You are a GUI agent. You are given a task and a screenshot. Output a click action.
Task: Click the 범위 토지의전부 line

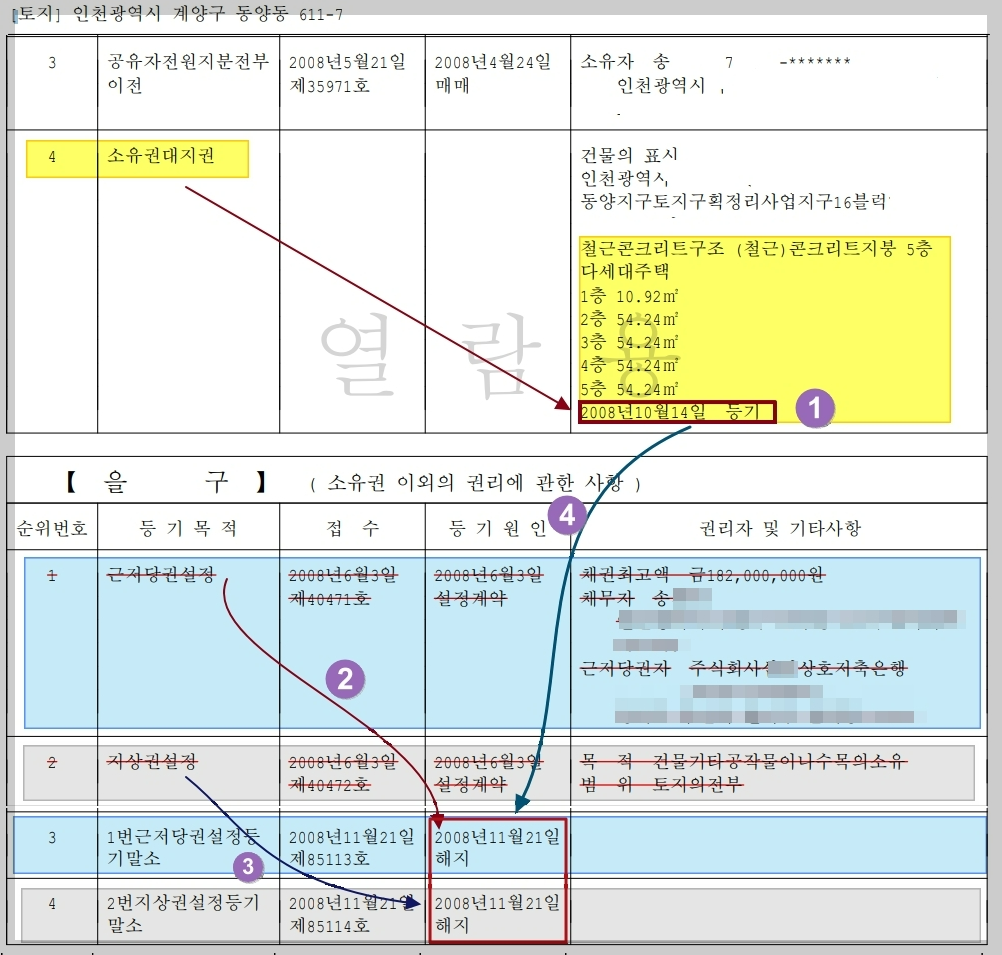(662, 784)
